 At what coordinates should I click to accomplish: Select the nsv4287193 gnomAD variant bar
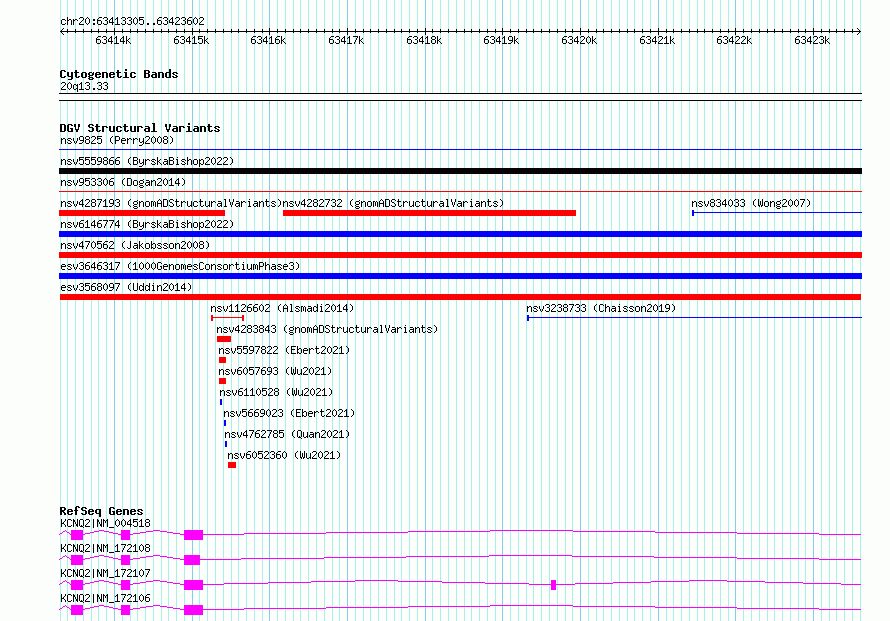tap(169, 213)
